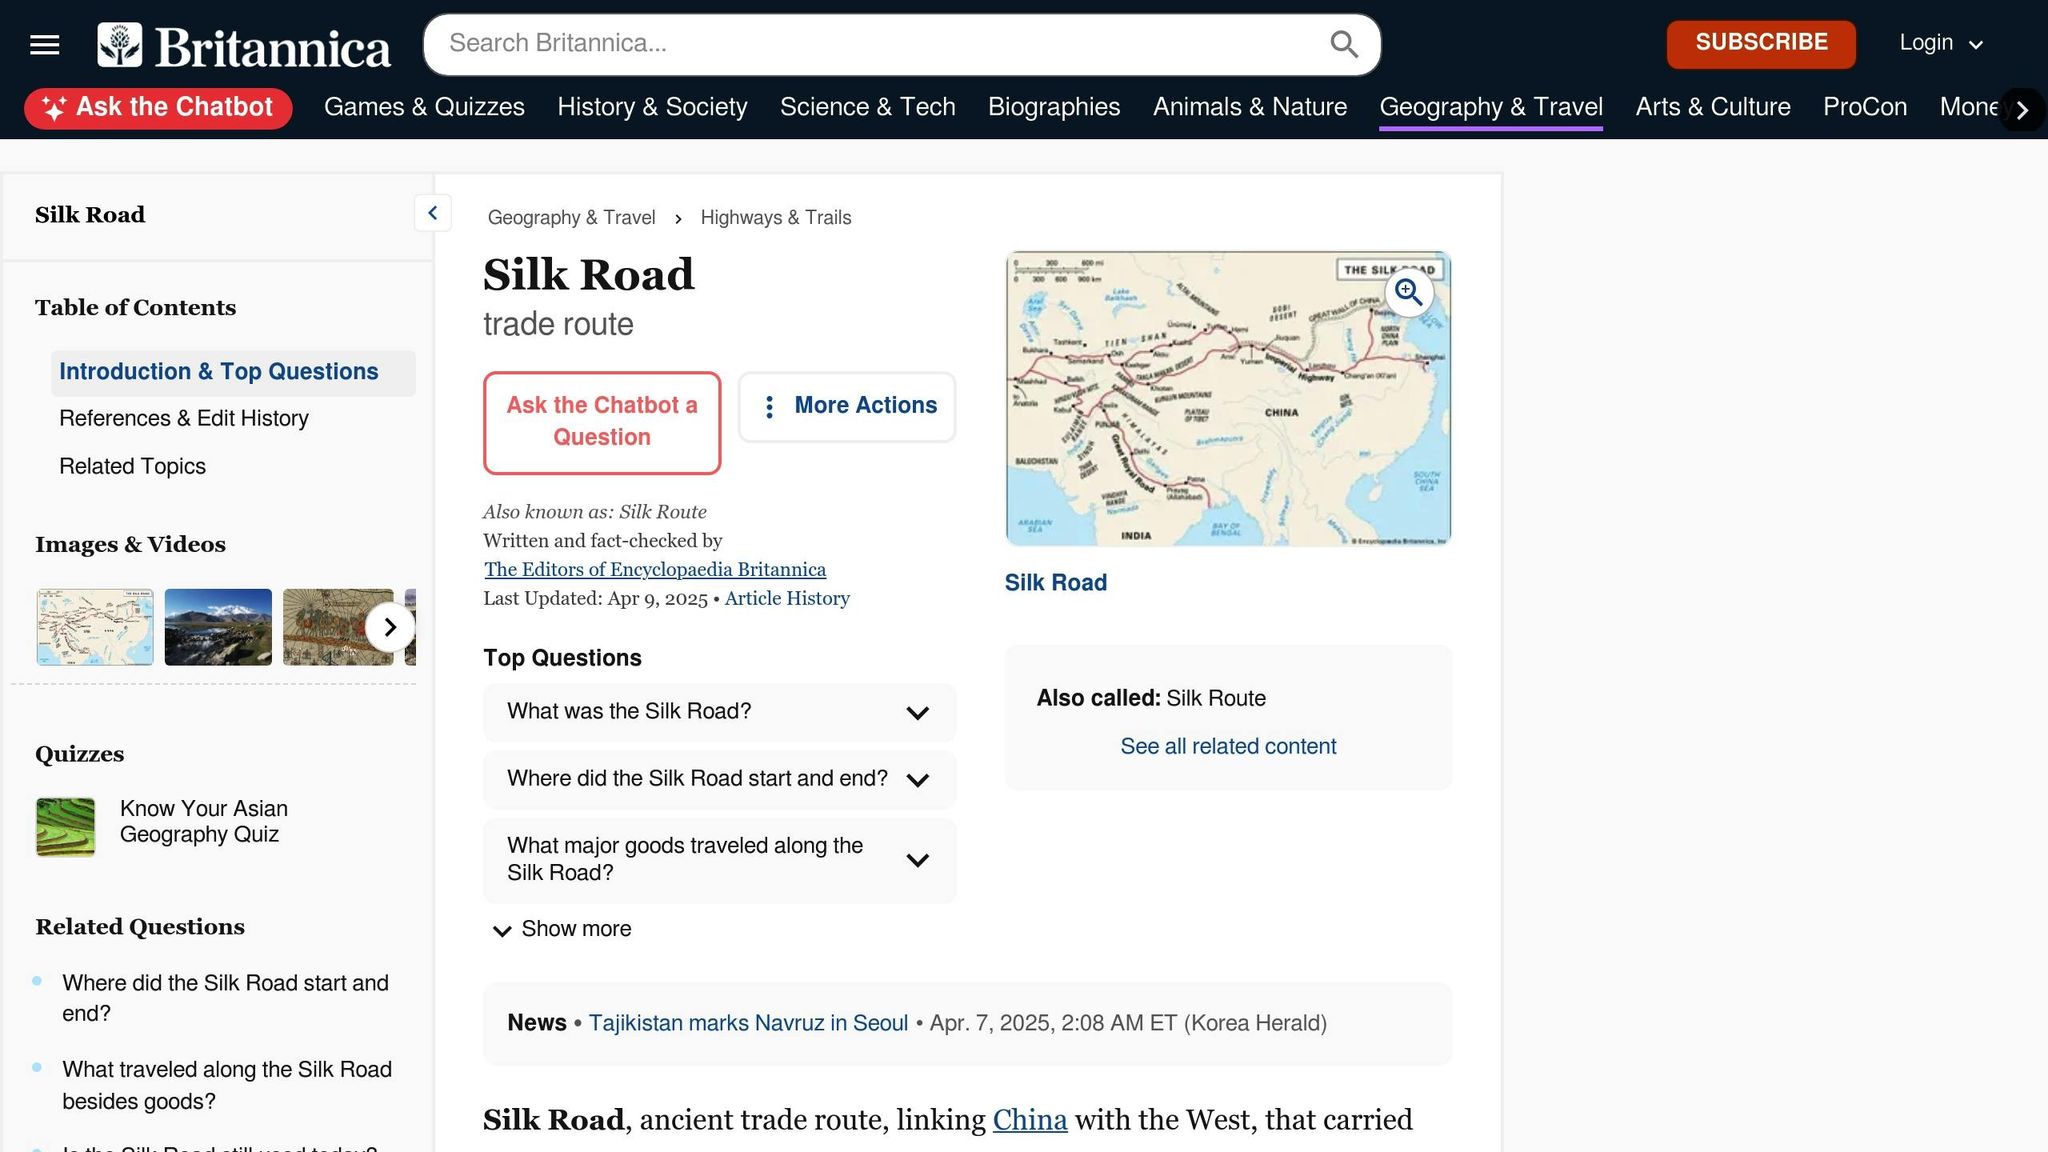The width and height of the screenshot is (2048, 1152).
Task: Open the China hyperlink in the article
Action: pyautogui.click(x=1029, y=1121)
